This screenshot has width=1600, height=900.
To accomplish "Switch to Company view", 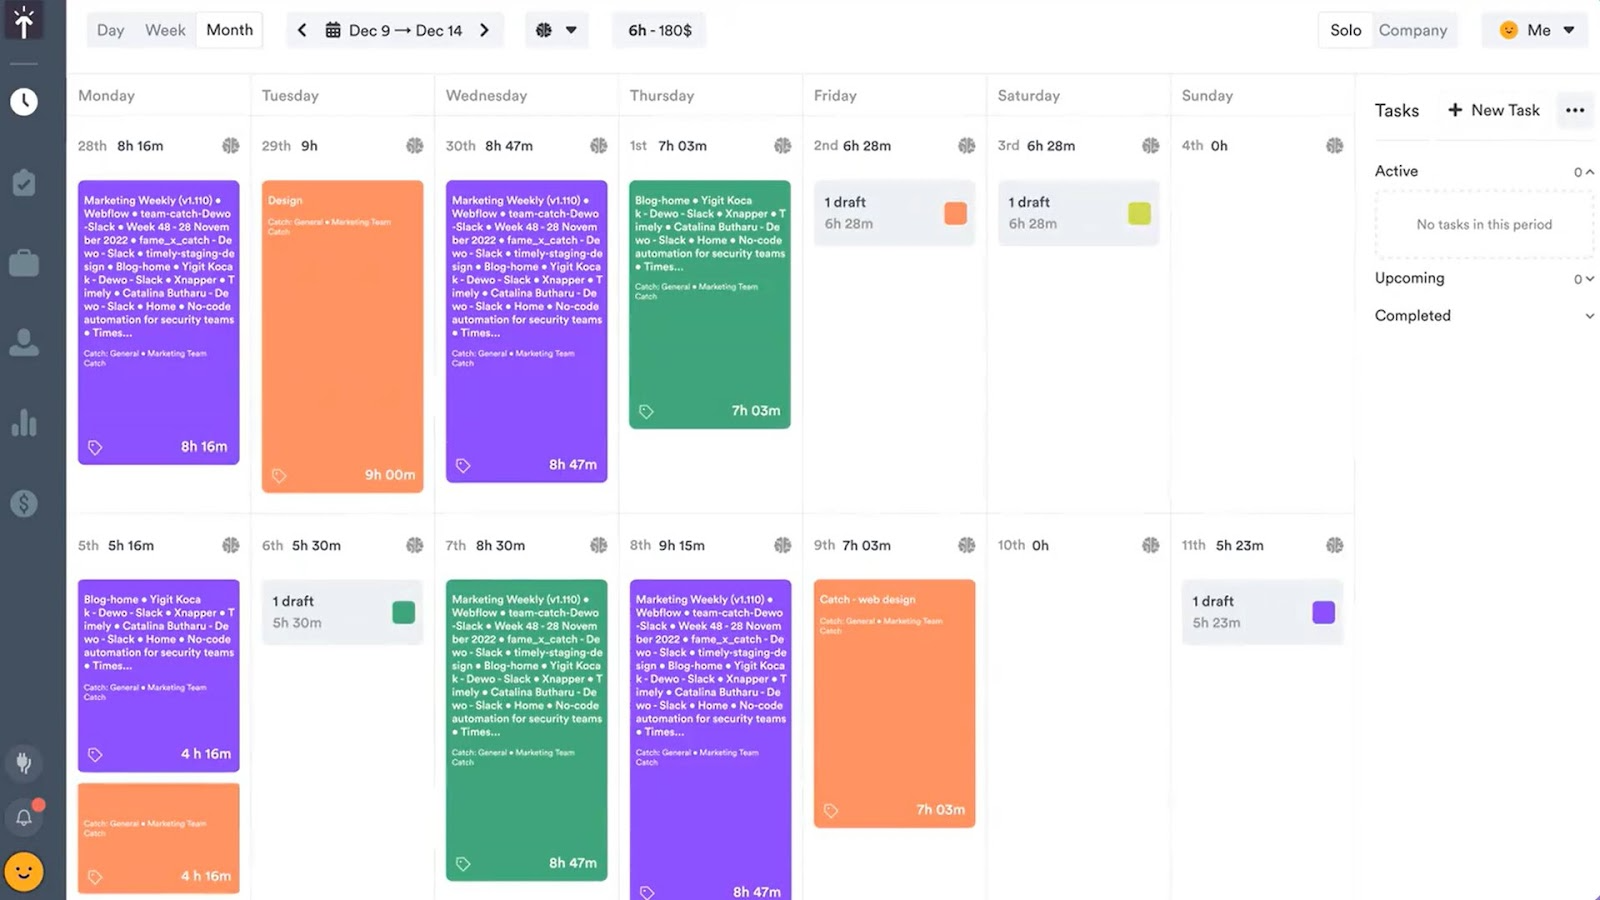I will pos(1413,30).
